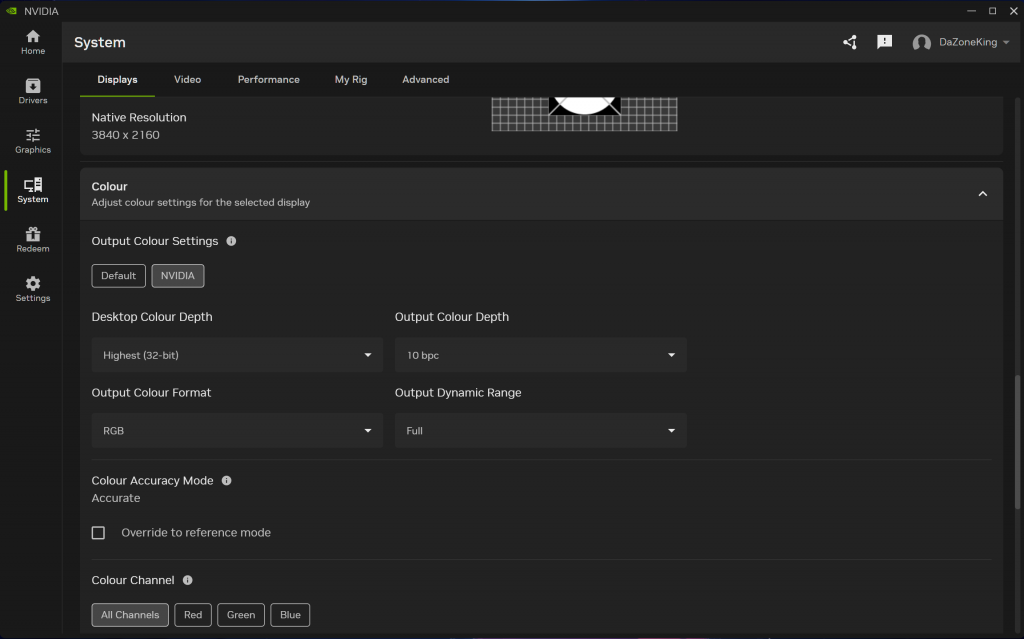Switch to the My Rig tab
This screenshot has height=639, width=1024.
pos(351,80)
